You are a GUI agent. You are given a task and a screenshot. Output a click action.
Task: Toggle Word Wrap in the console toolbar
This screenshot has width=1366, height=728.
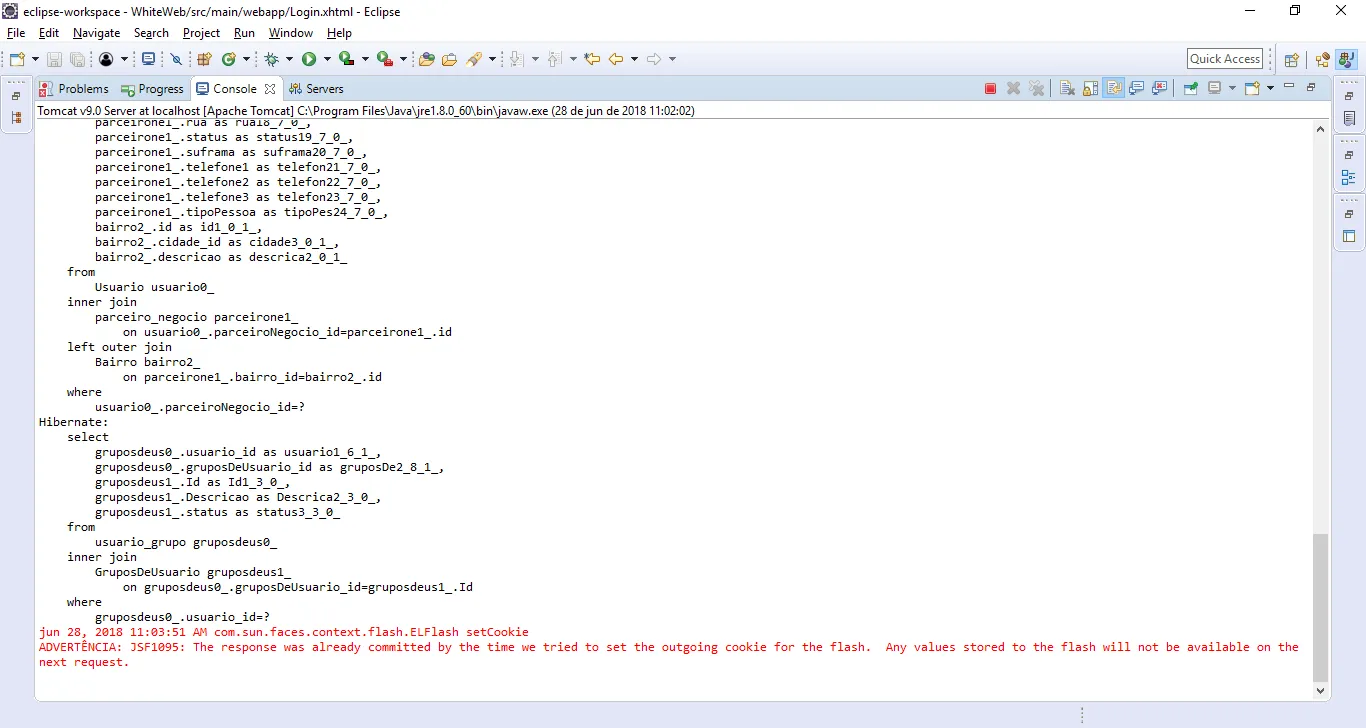[x=1113, y=89]
